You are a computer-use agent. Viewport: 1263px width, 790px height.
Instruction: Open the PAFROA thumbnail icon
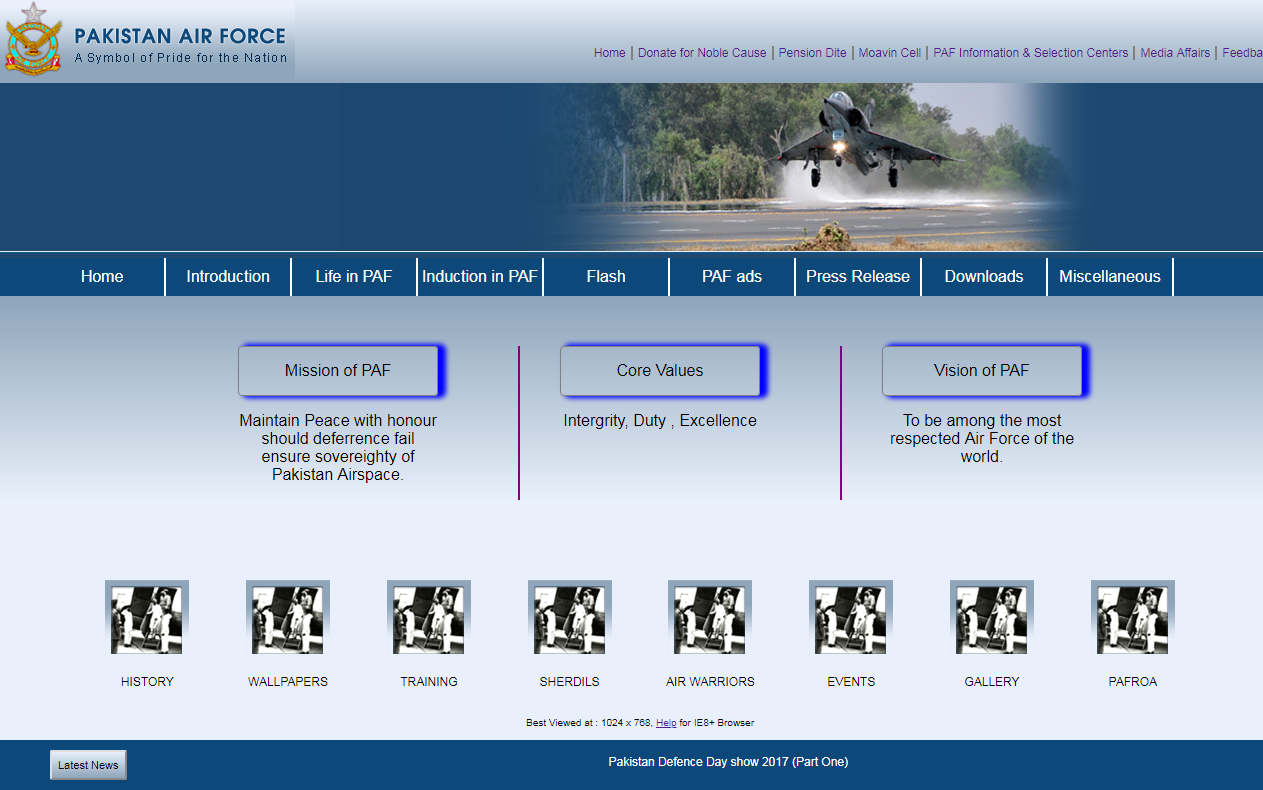point(1133,617)
